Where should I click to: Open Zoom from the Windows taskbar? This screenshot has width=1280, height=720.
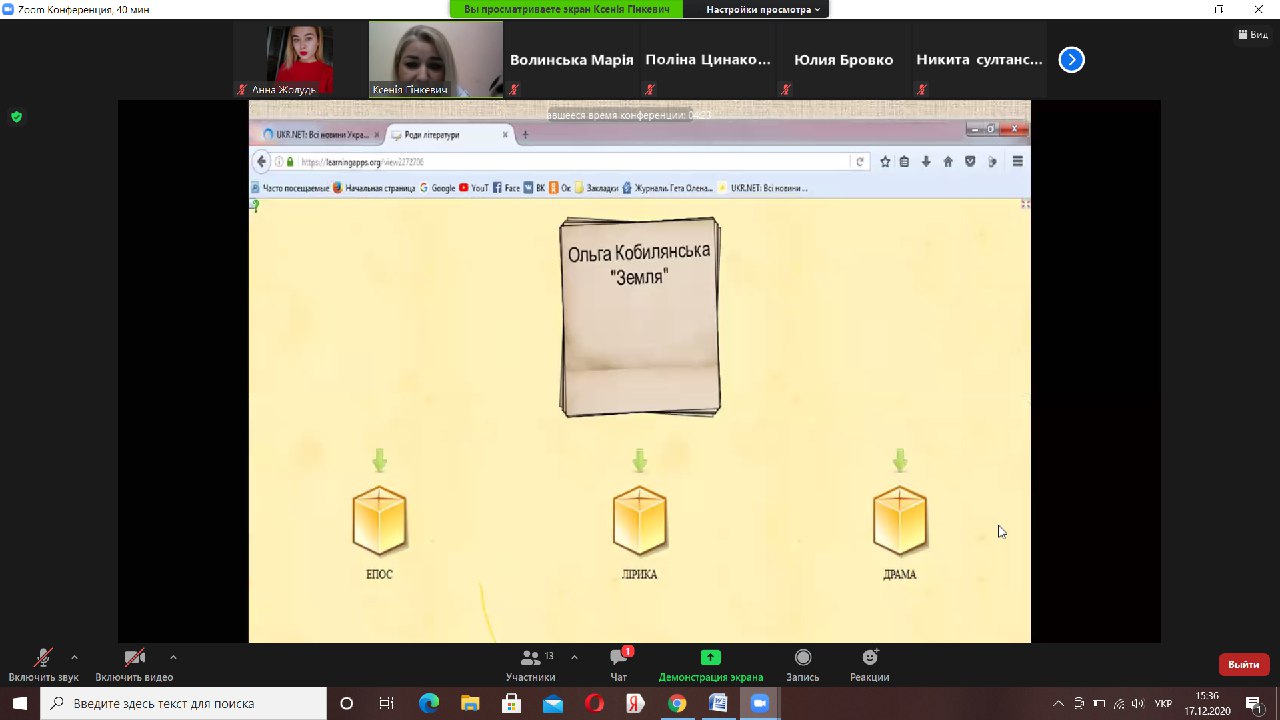point(758,703)
